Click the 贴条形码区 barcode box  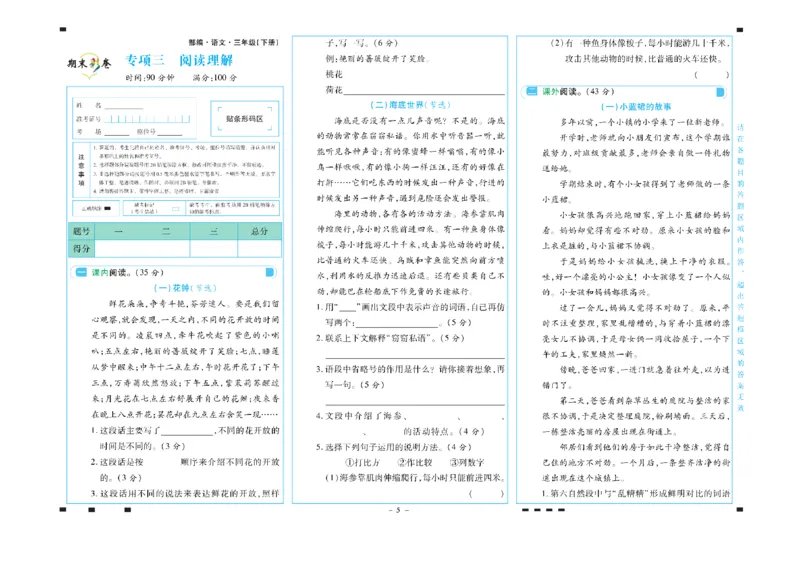(244, 118)
